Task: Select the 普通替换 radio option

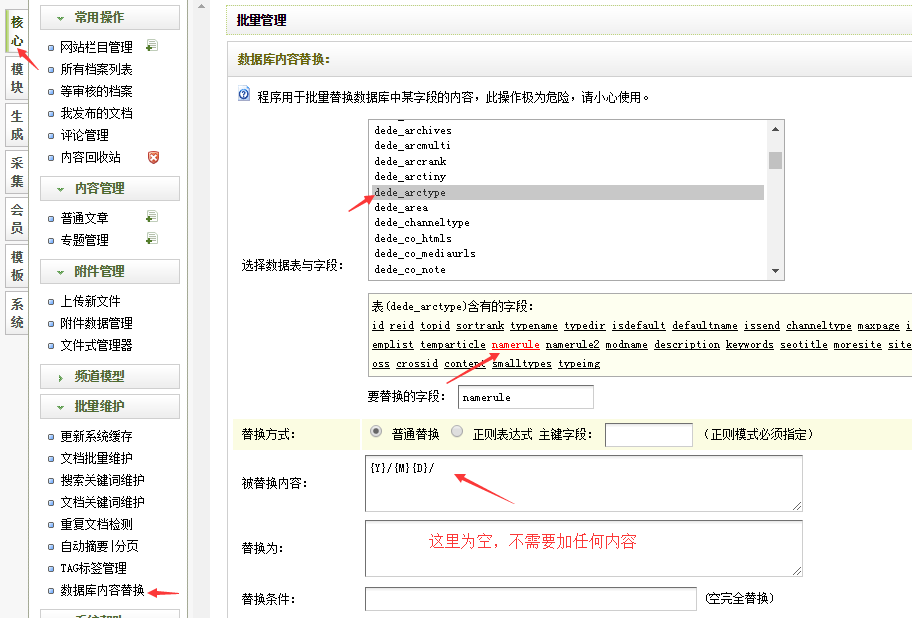Action: 376,432
